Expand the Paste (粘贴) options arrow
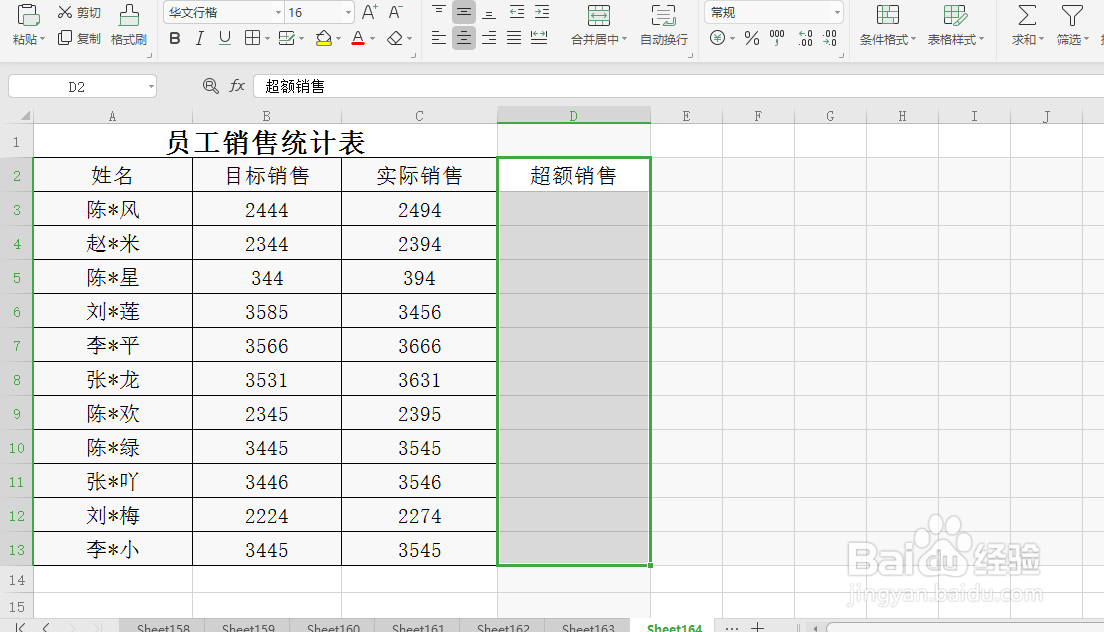 point(42,39)
